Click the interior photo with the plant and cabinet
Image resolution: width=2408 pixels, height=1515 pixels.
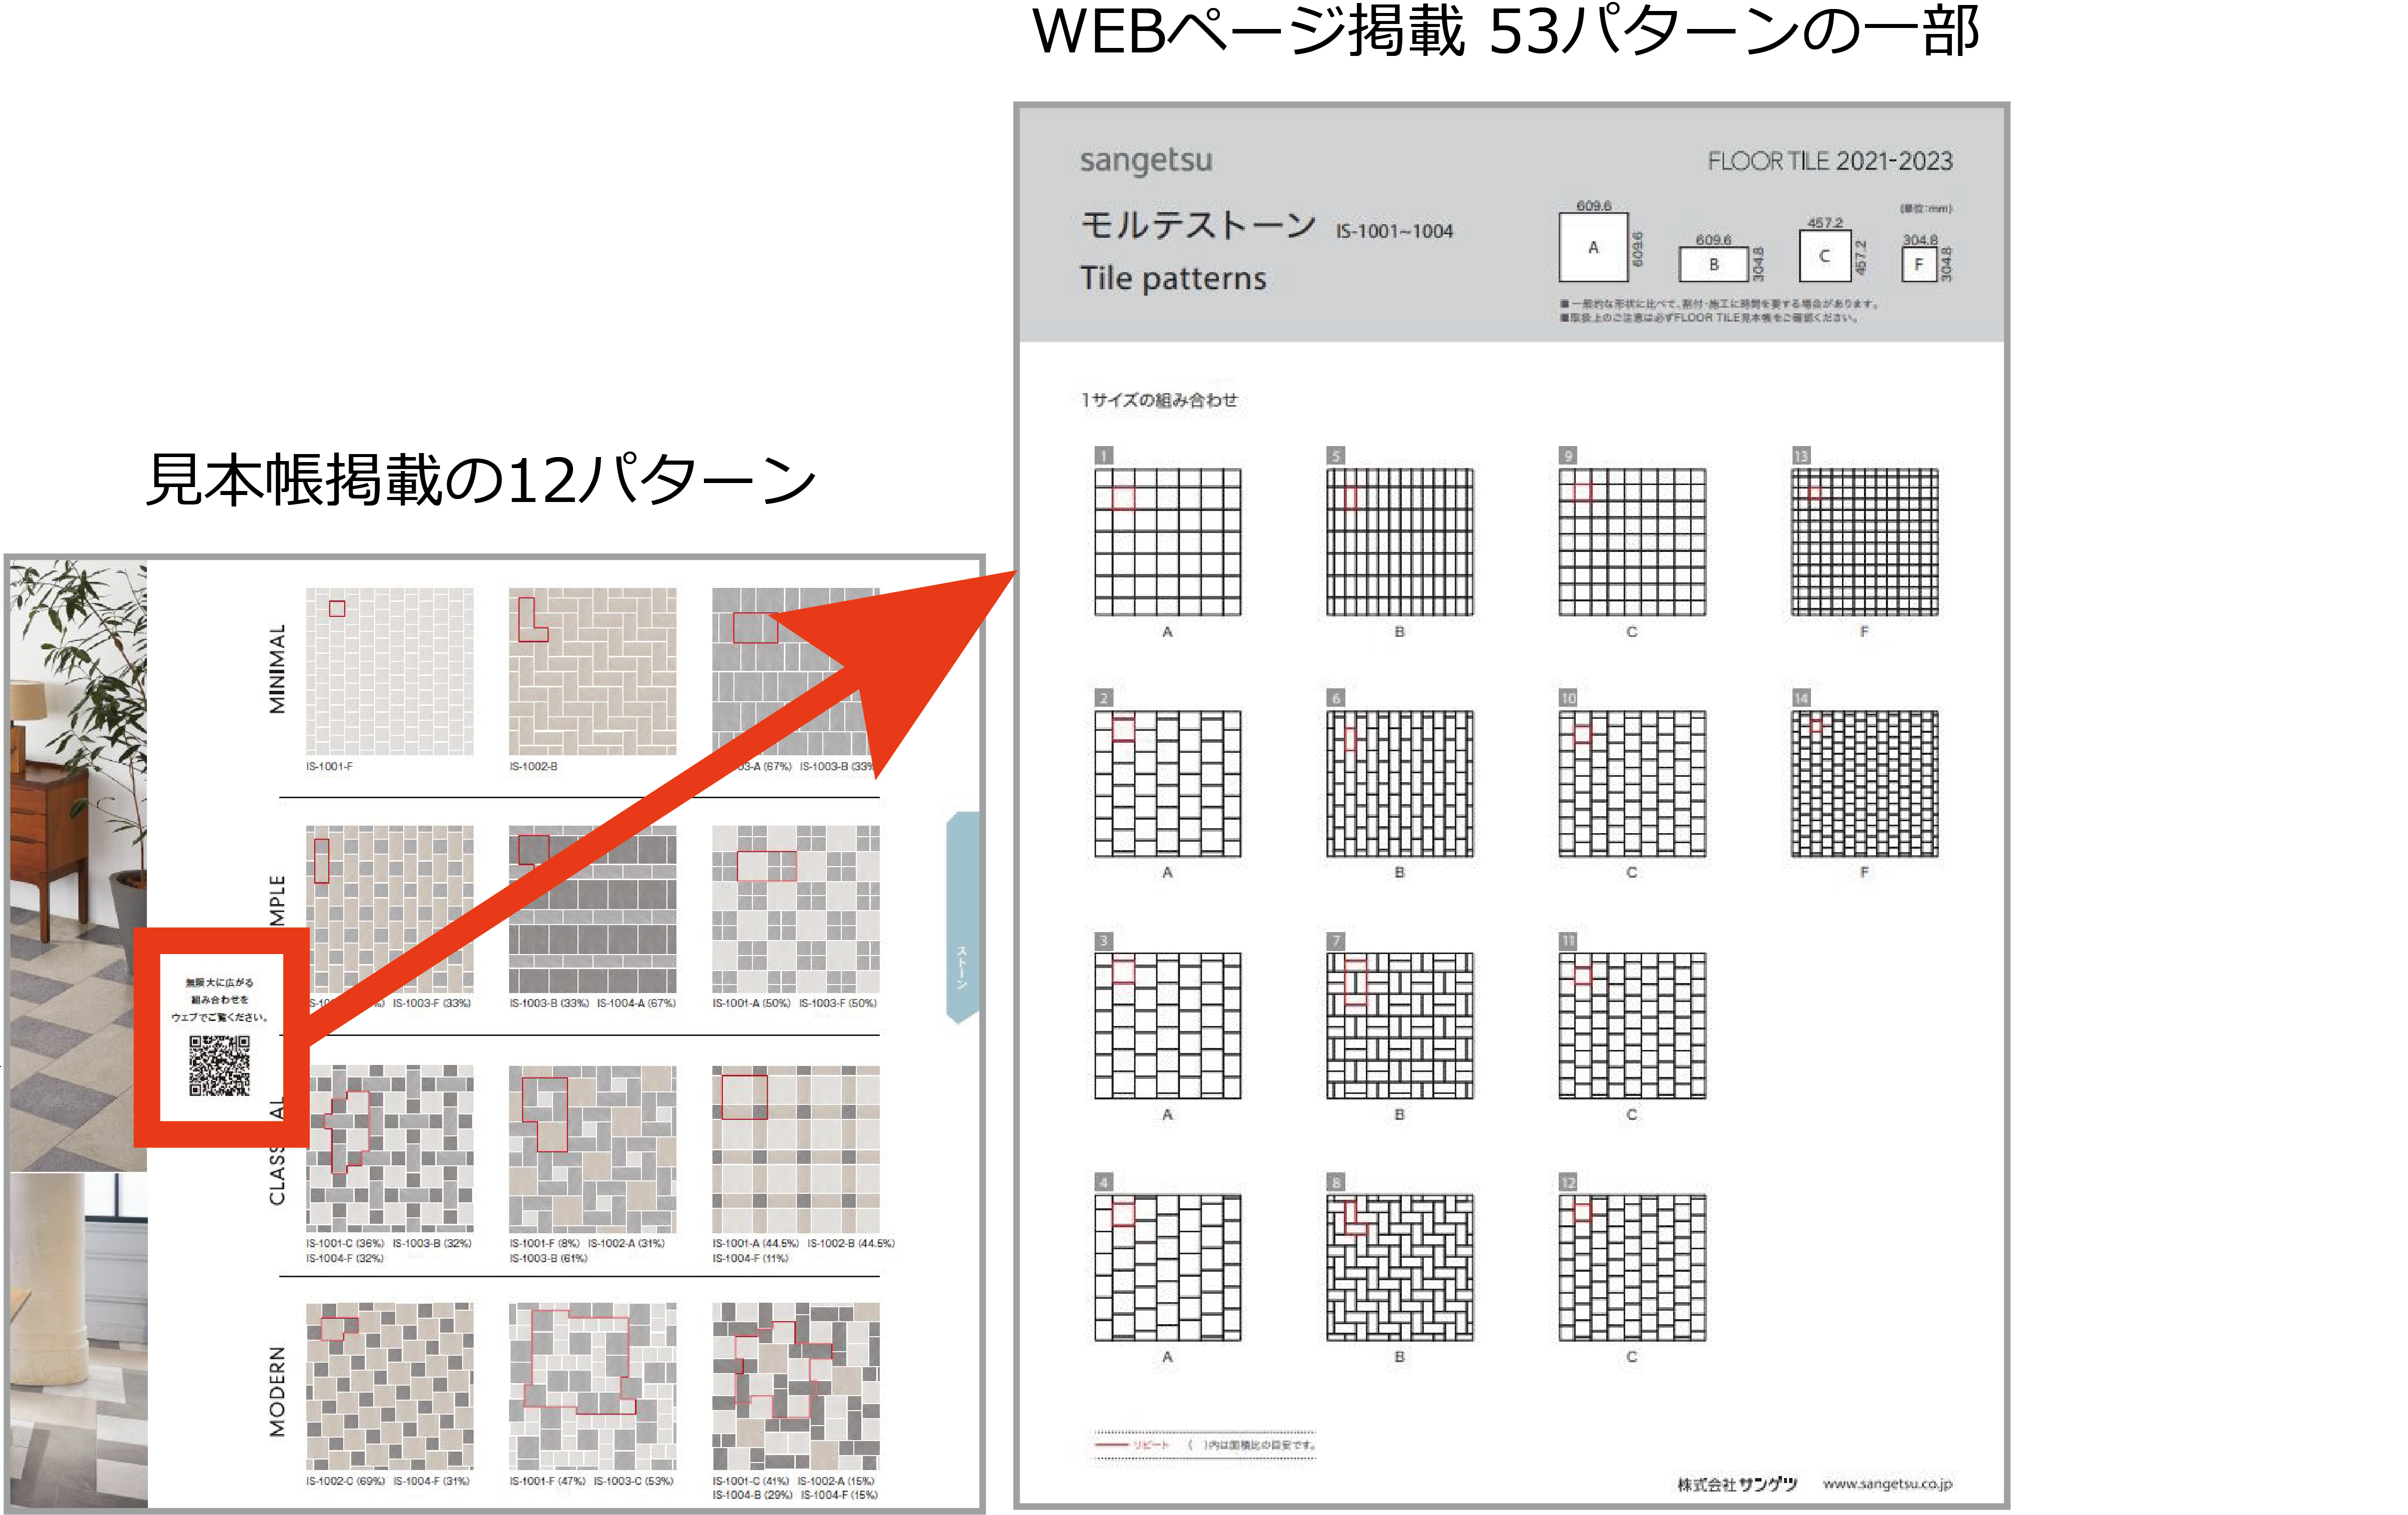pyautogui.click(x=78, y=865)
